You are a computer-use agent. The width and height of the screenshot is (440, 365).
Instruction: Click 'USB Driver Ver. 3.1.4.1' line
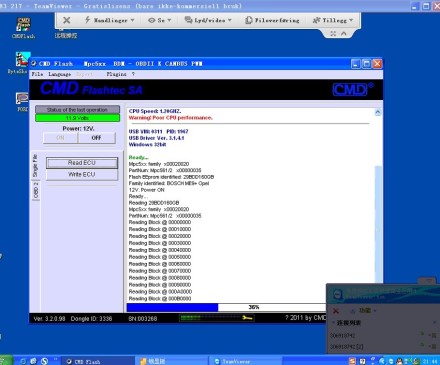[x=156, y=138]
